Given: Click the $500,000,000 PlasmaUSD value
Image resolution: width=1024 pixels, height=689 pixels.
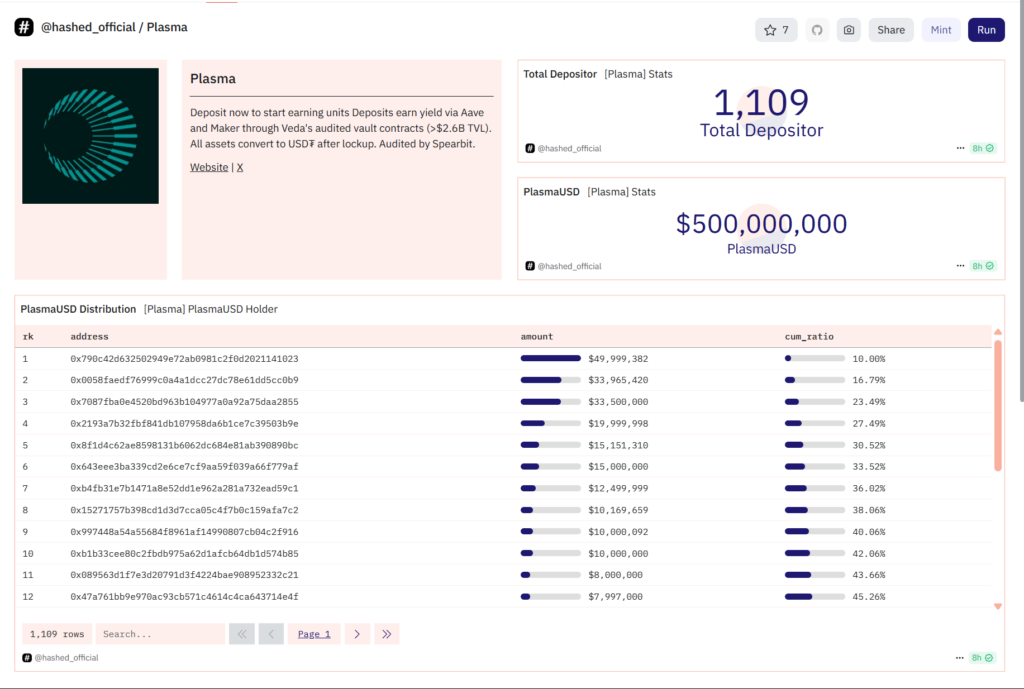Looking at the screenshot, I should (761, 224).
